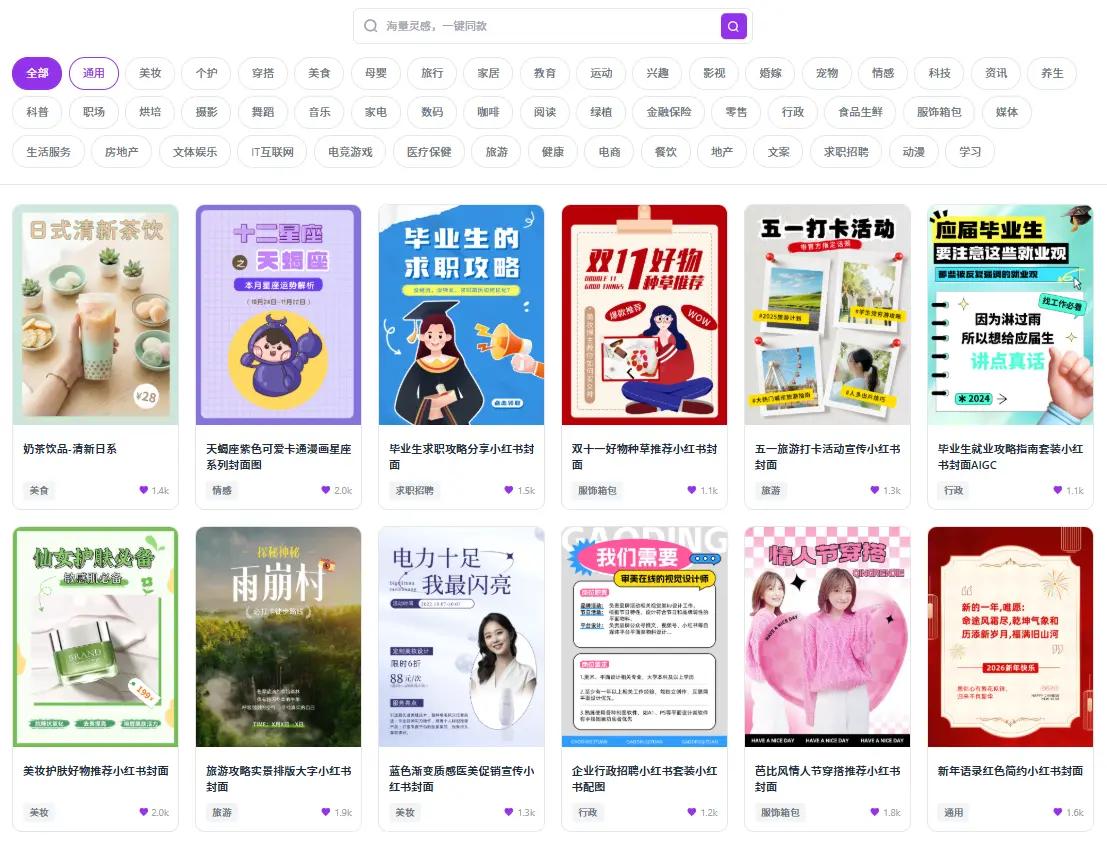Viewport: 1107px width, 848px height.
Task: Enable the 宠物 category filter chip
Action: click(x=826, y=73)
